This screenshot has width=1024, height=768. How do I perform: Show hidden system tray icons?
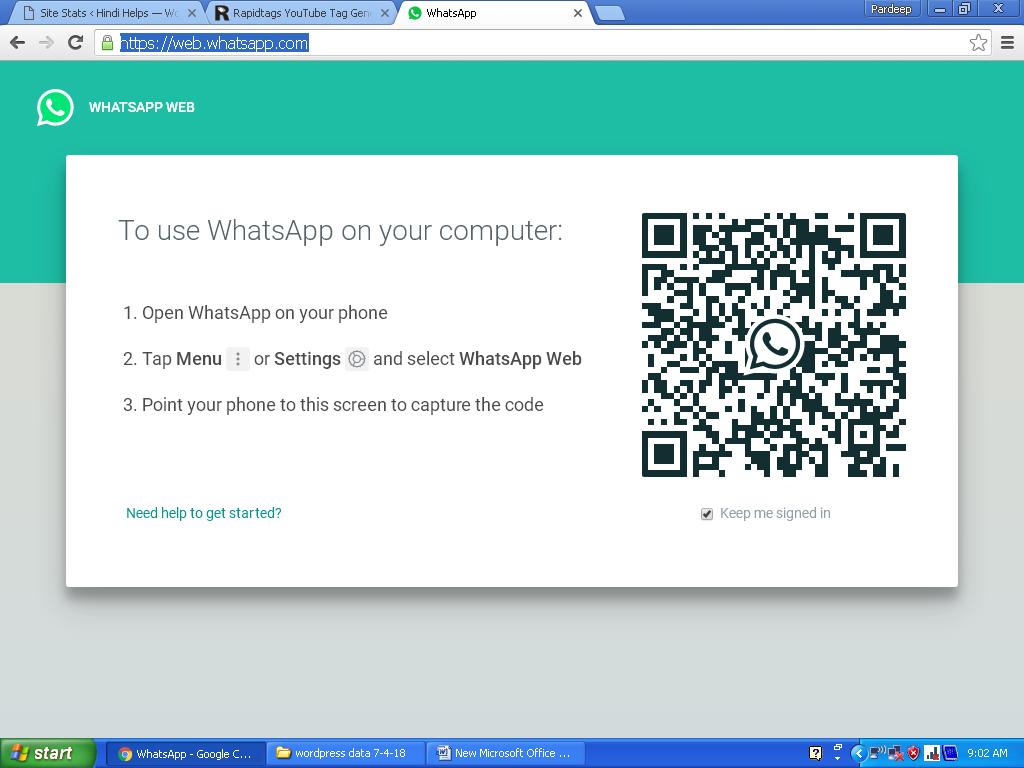(858, 754)
